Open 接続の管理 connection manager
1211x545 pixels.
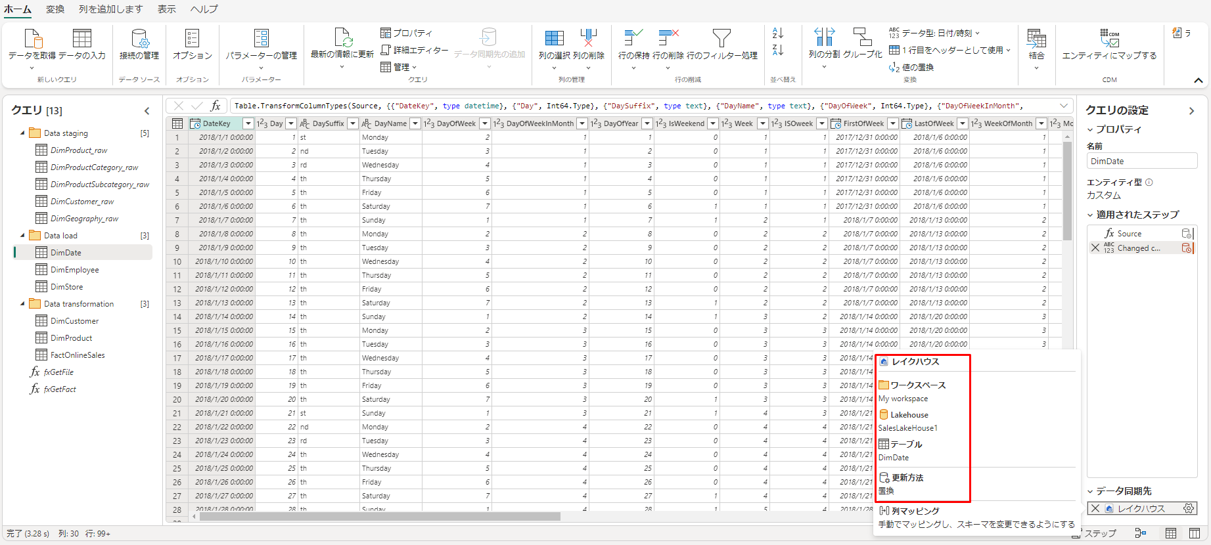click(x=139, y=40)
